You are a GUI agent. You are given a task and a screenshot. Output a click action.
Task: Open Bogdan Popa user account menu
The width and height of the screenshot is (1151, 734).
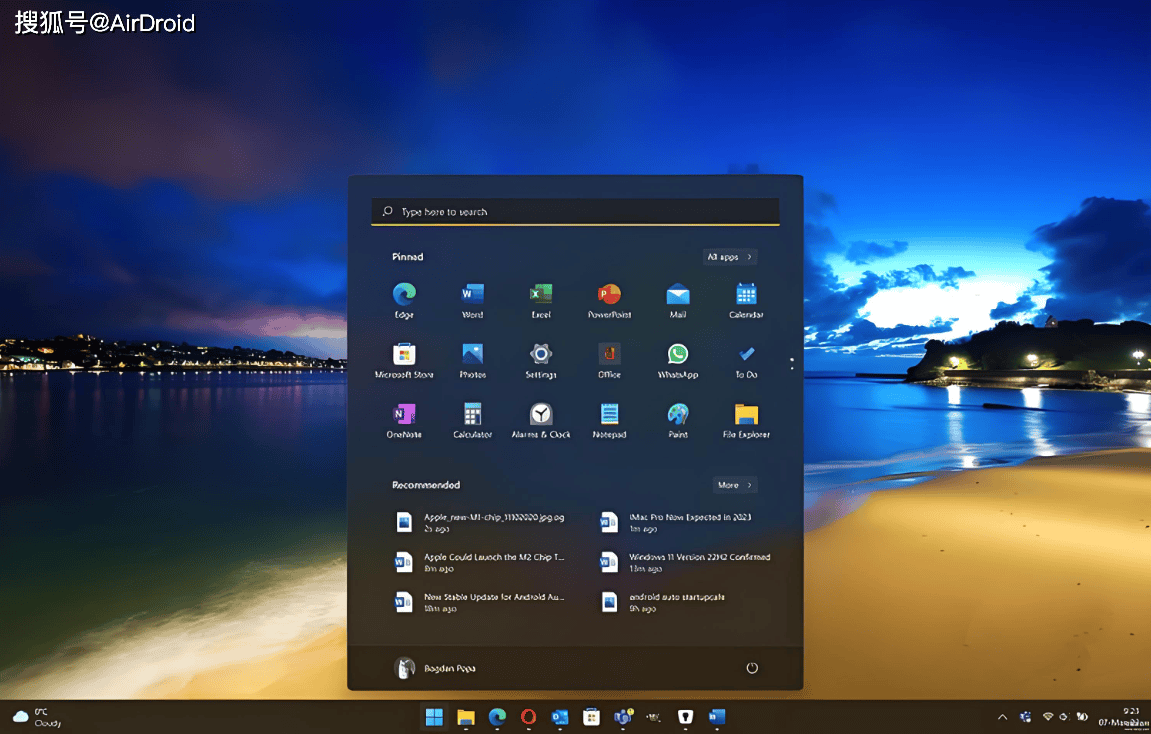[436, 668]
